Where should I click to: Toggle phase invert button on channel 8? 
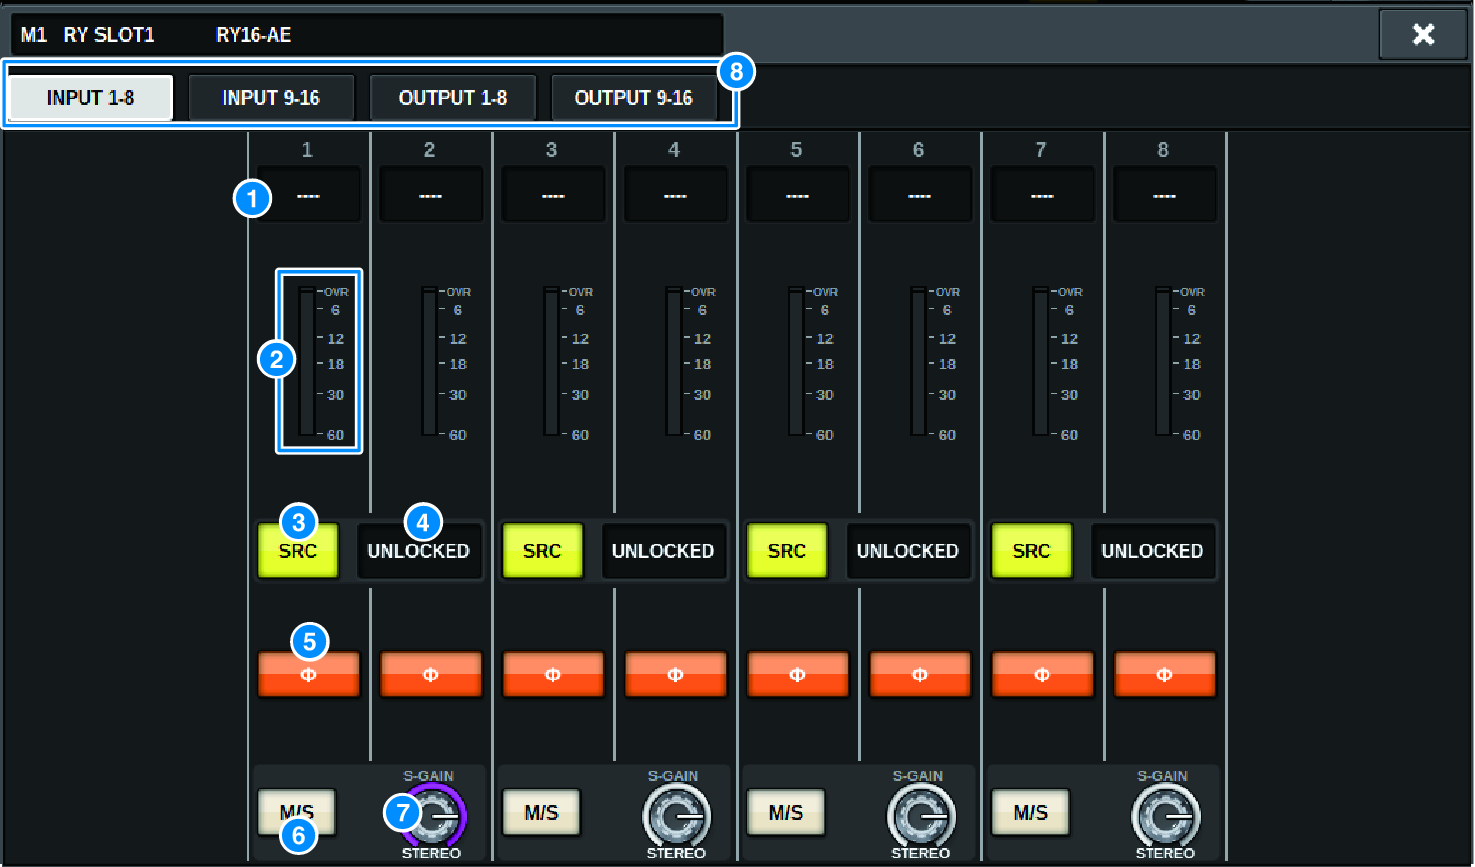pyautogui.click(x=1164, y=675)
